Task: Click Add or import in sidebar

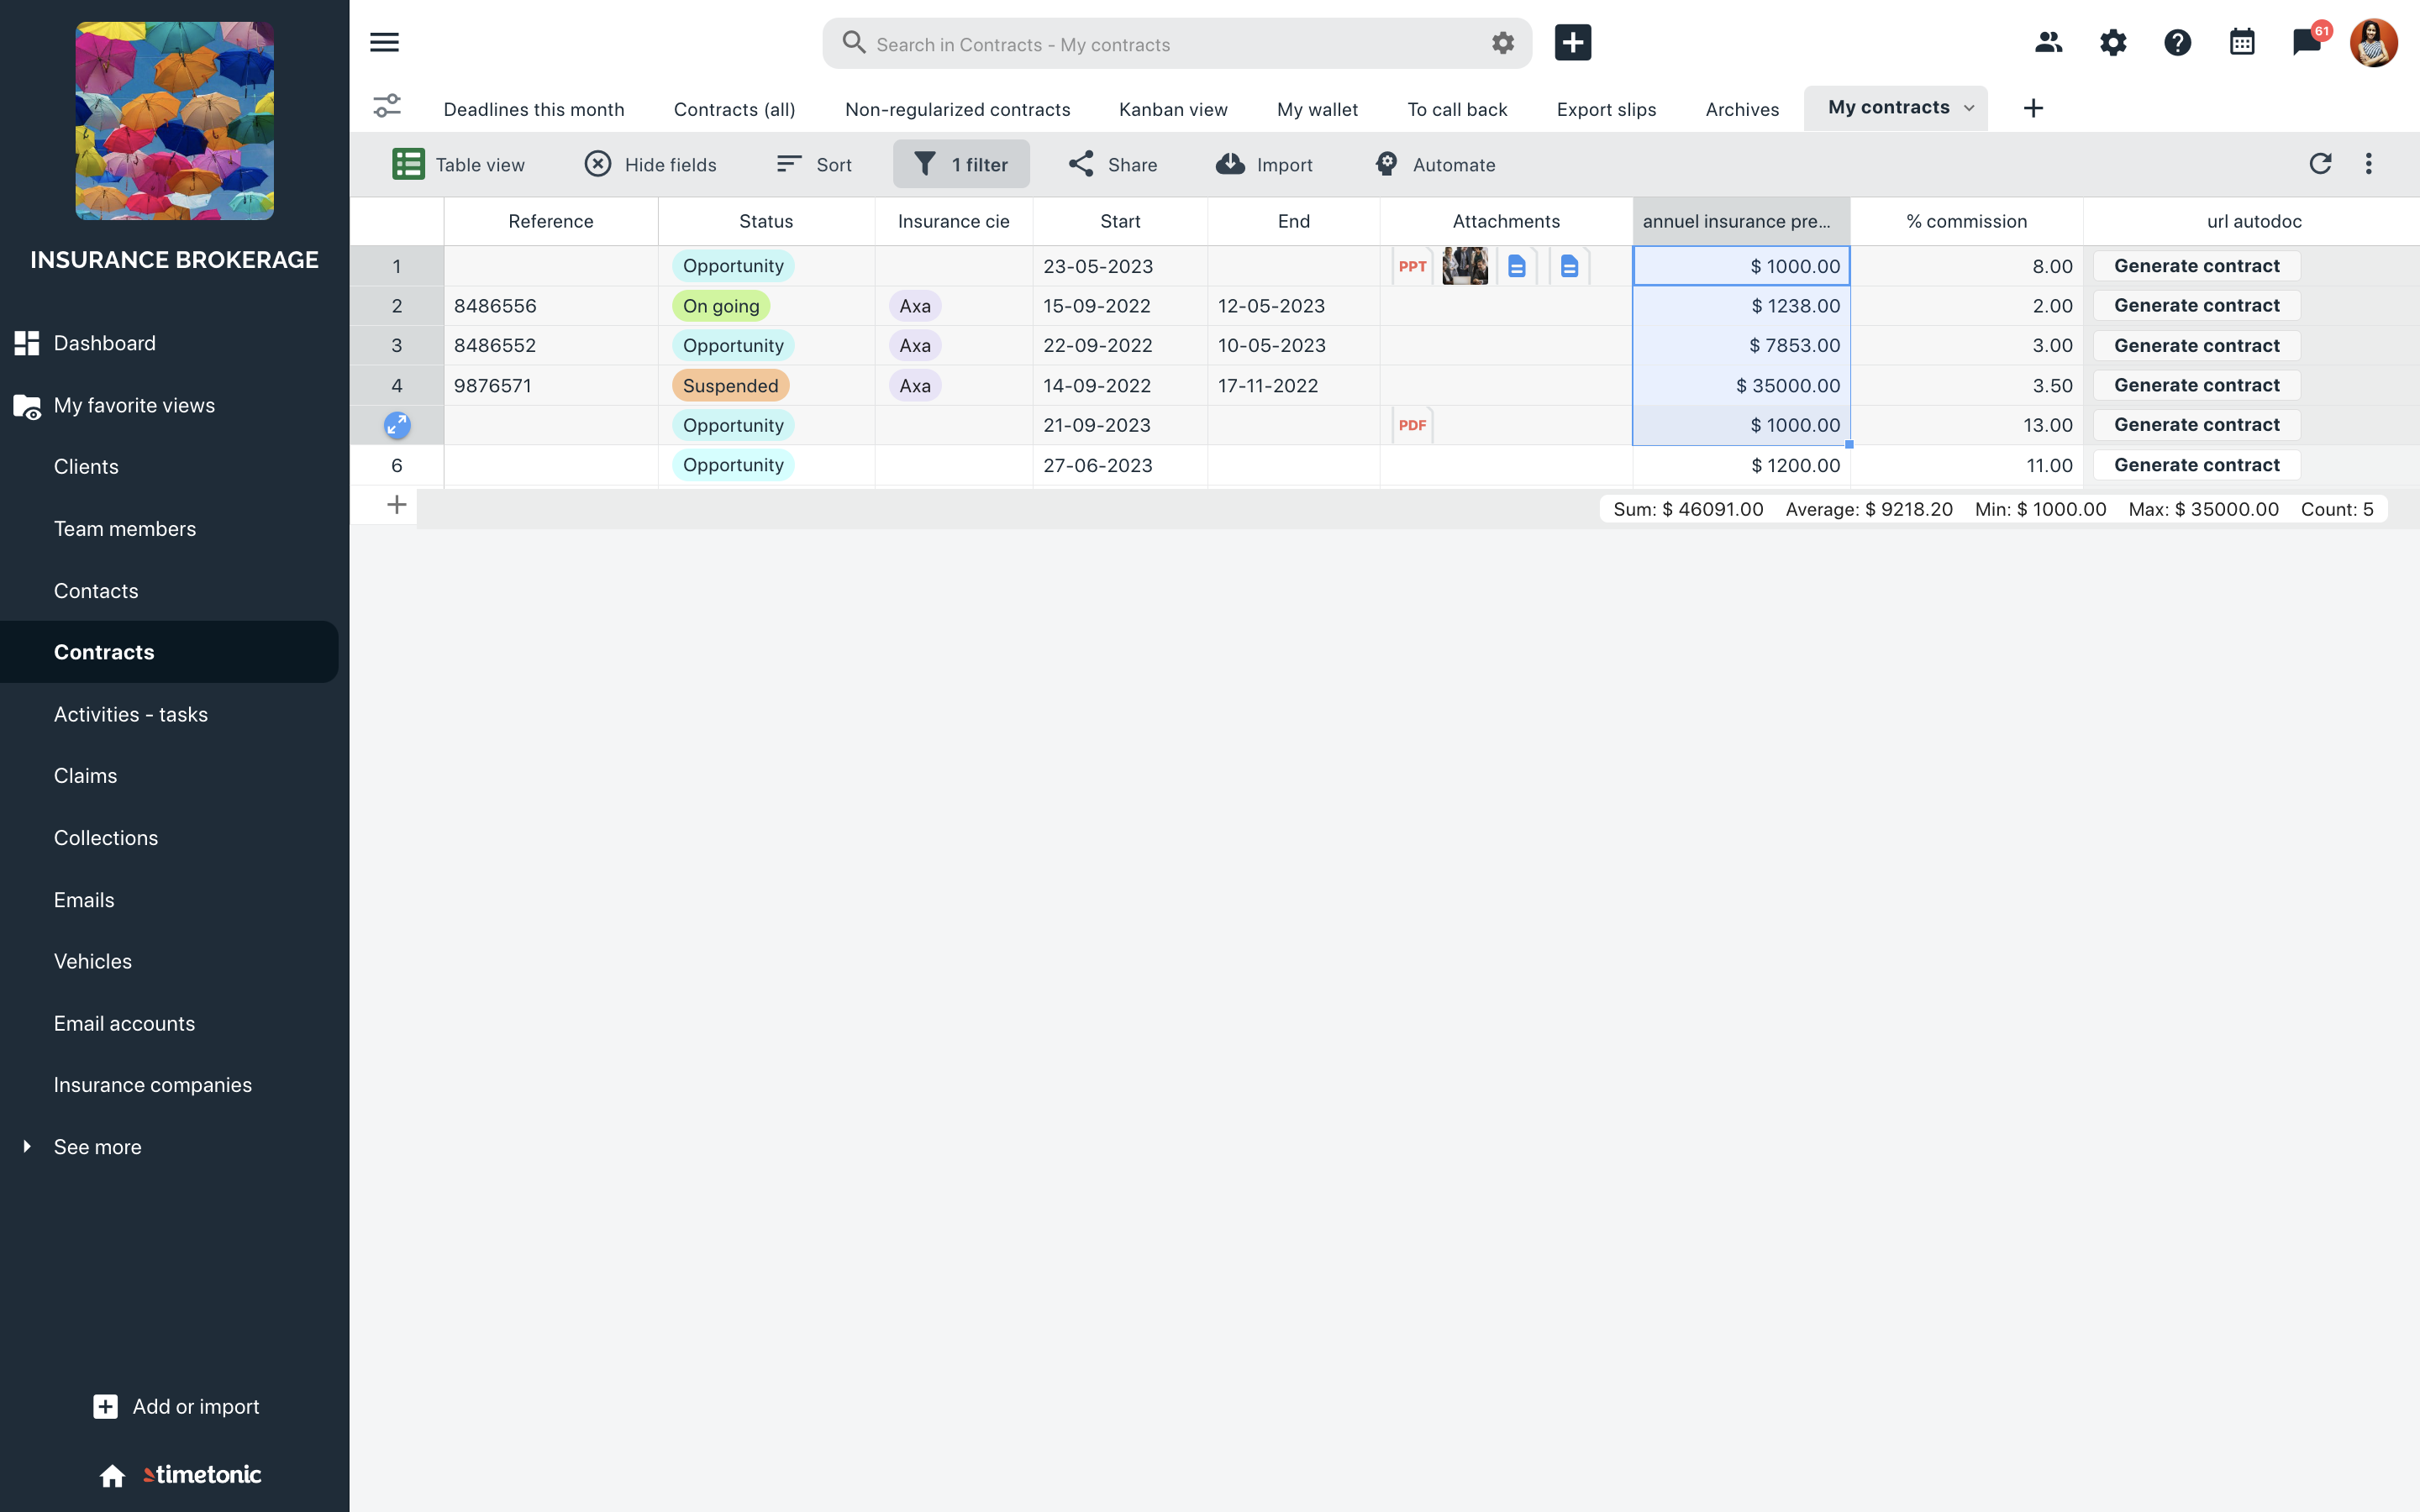Action: (x=176, y=1406)
